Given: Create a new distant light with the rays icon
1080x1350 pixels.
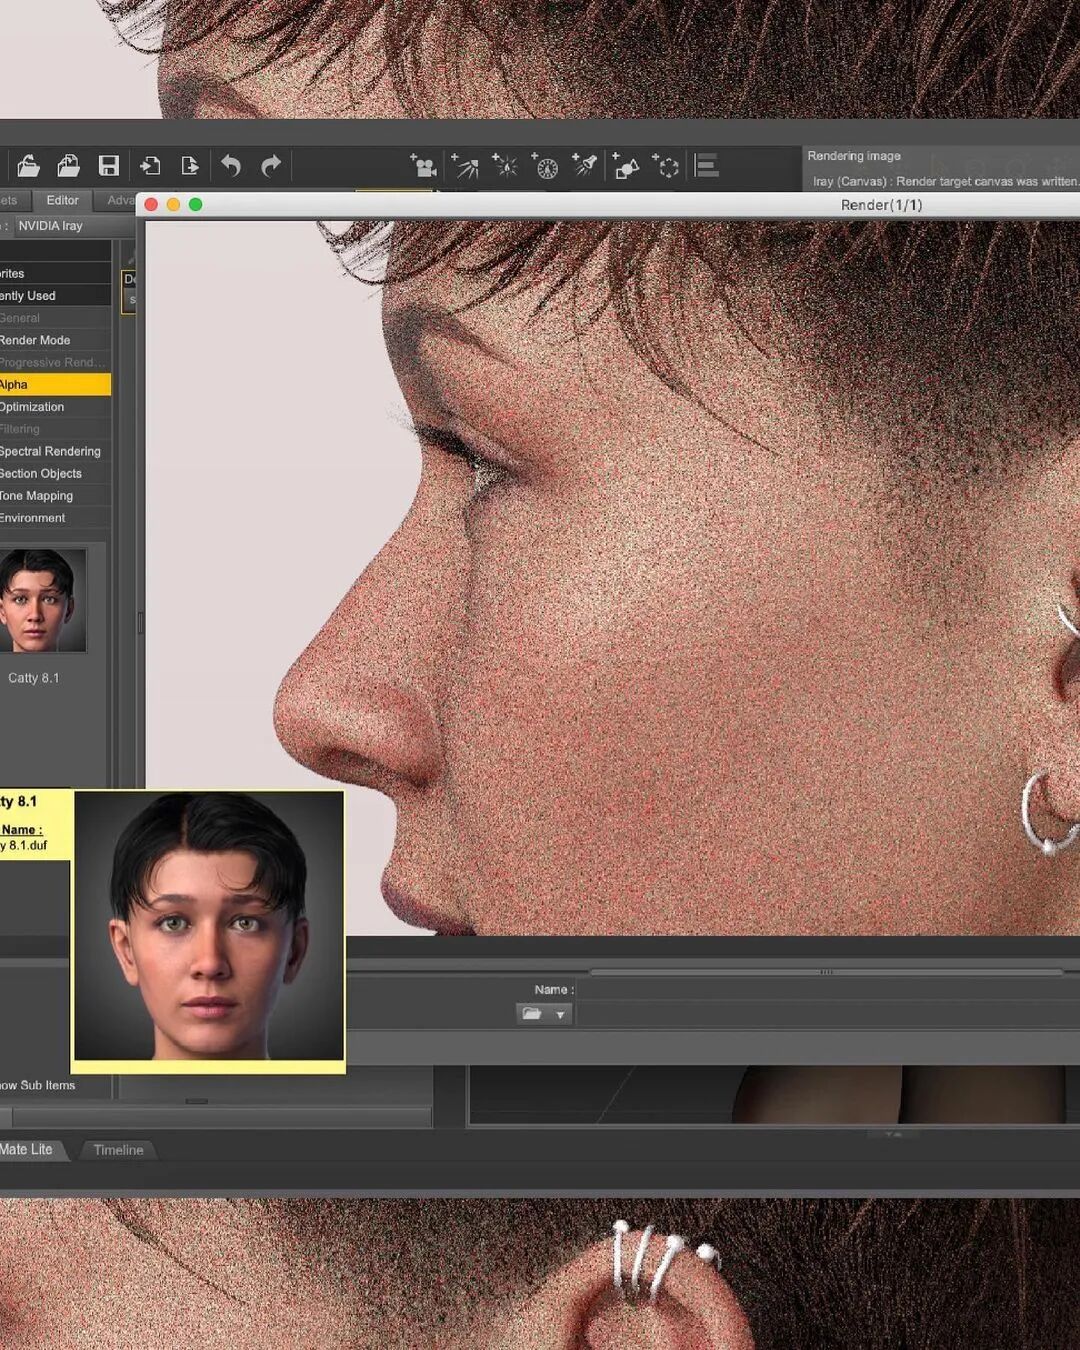Looking at the screenshot, I should 465,166.
